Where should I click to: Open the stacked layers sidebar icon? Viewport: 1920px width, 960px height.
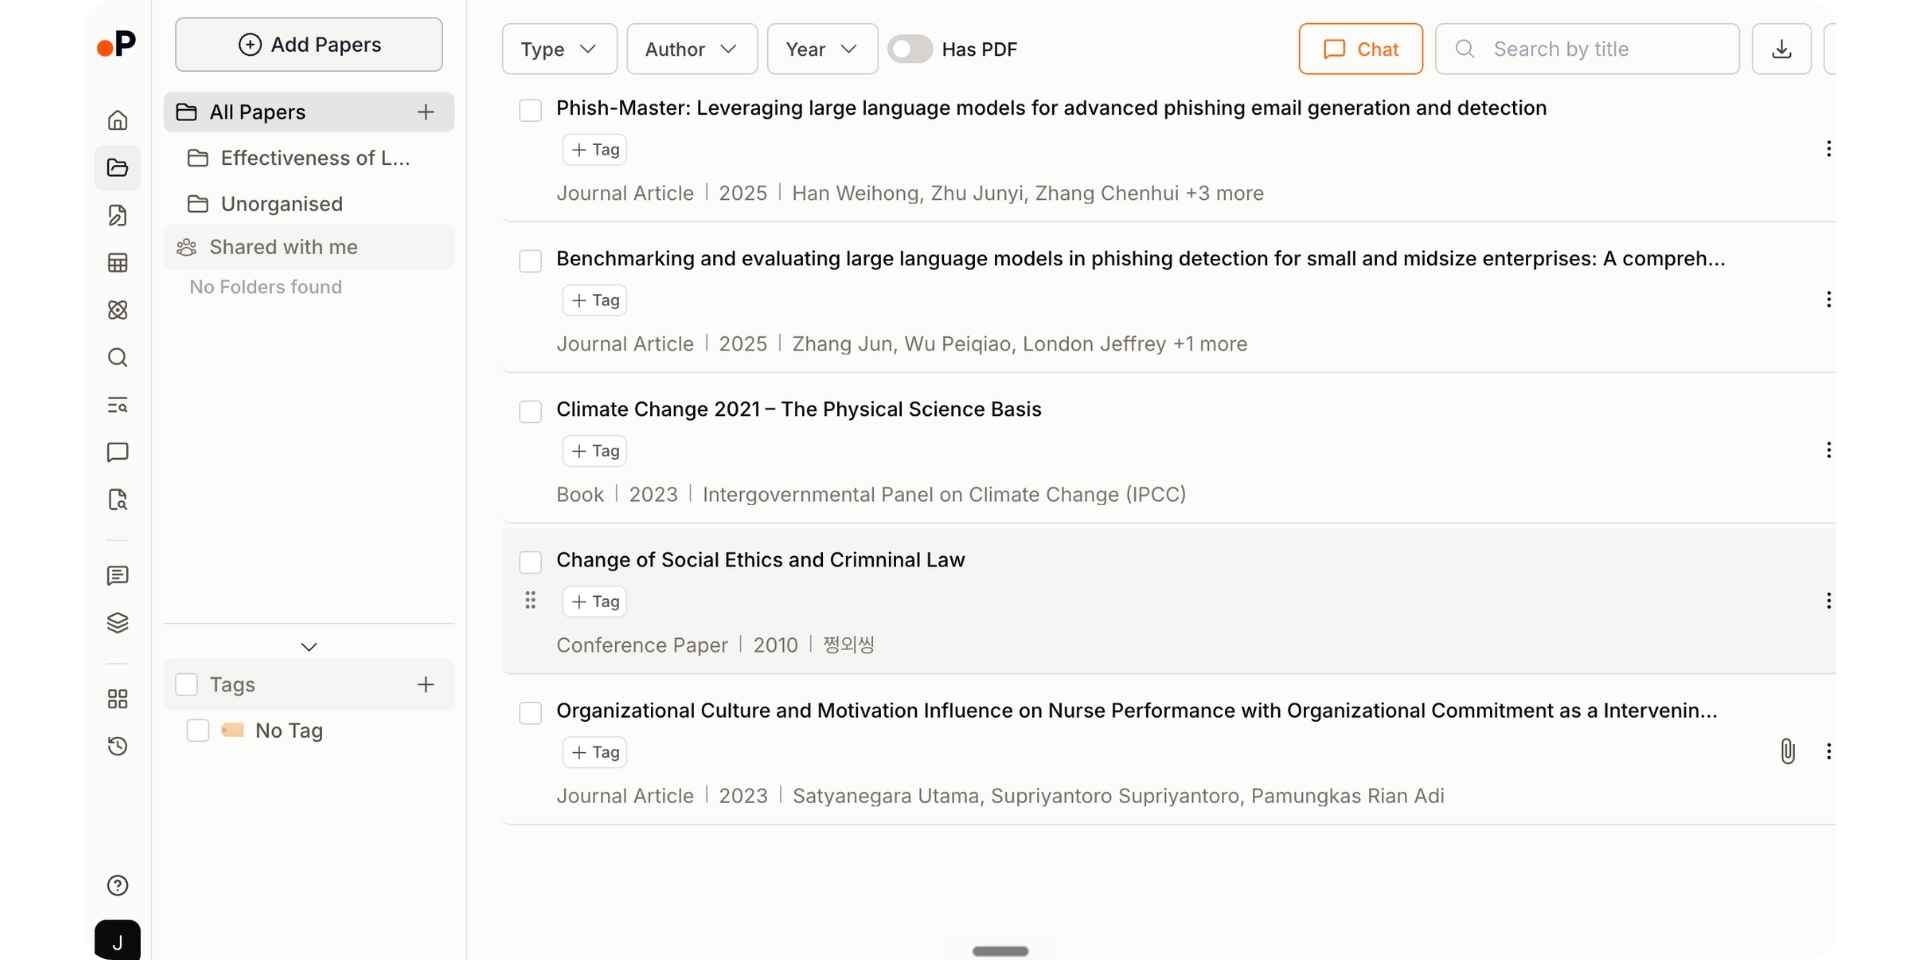117,623
